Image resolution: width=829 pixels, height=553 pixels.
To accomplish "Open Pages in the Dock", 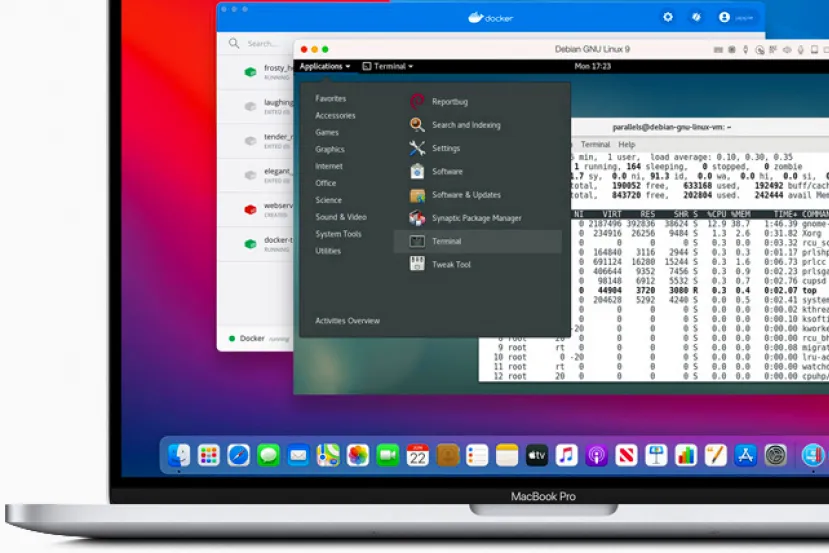I will coord(716,455).
